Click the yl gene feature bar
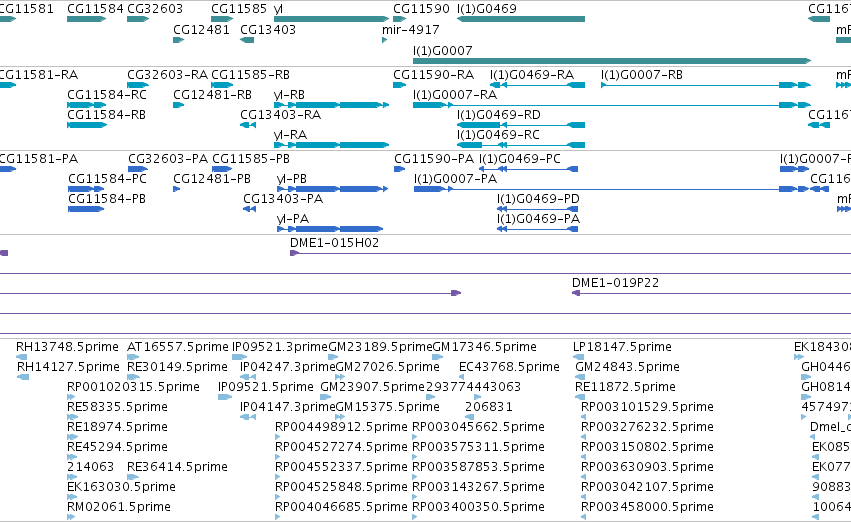The width and height of the screenshot is (851, 522). (332, 19)
